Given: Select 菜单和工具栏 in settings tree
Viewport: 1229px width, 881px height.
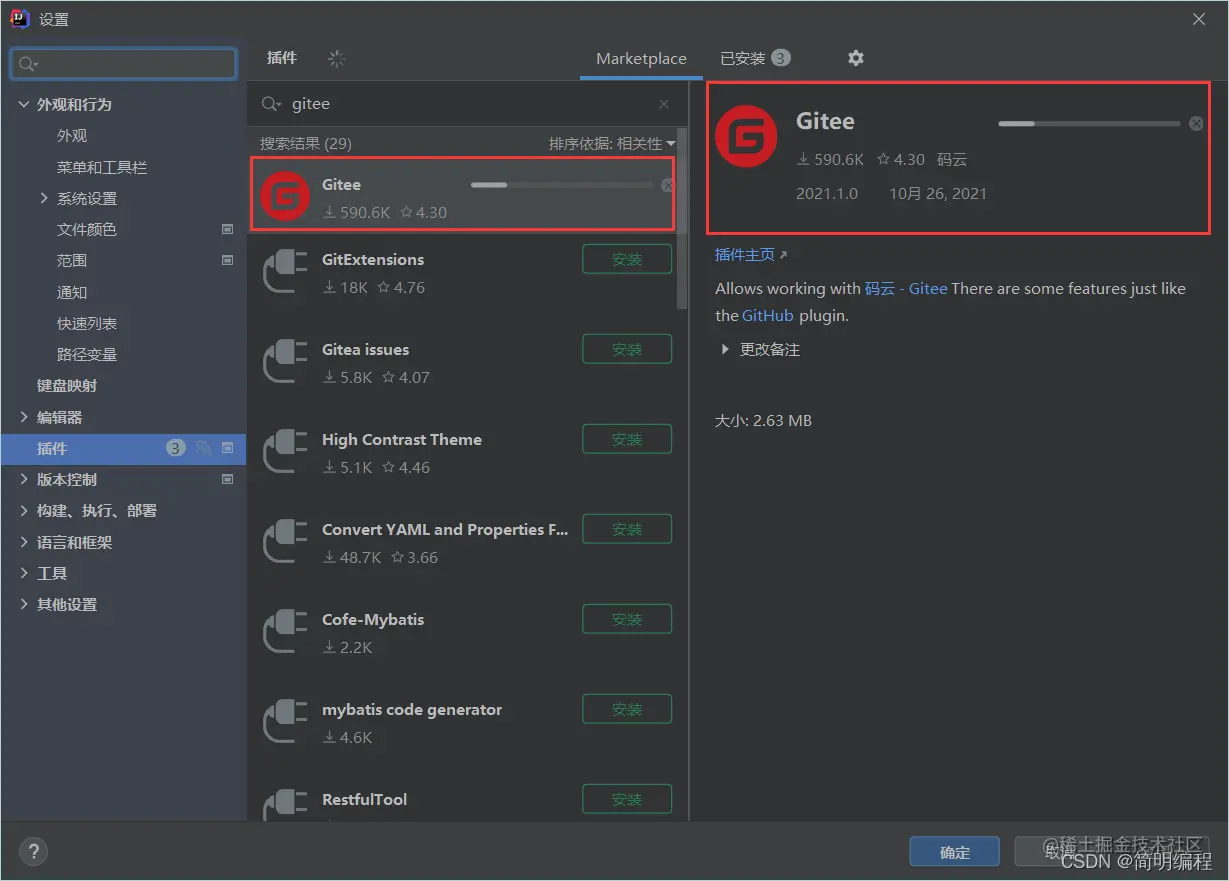Looking at the screenshot, I should click(102, 167).
